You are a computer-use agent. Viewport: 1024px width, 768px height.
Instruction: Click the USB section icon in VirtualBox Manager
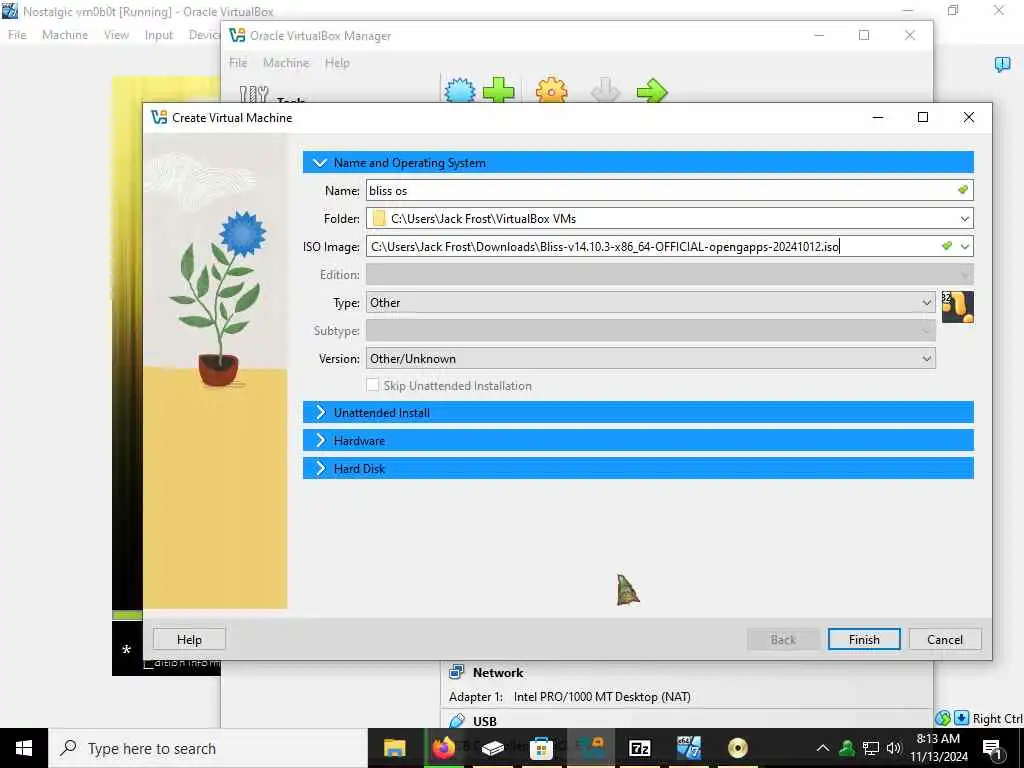tap(457, 720)
